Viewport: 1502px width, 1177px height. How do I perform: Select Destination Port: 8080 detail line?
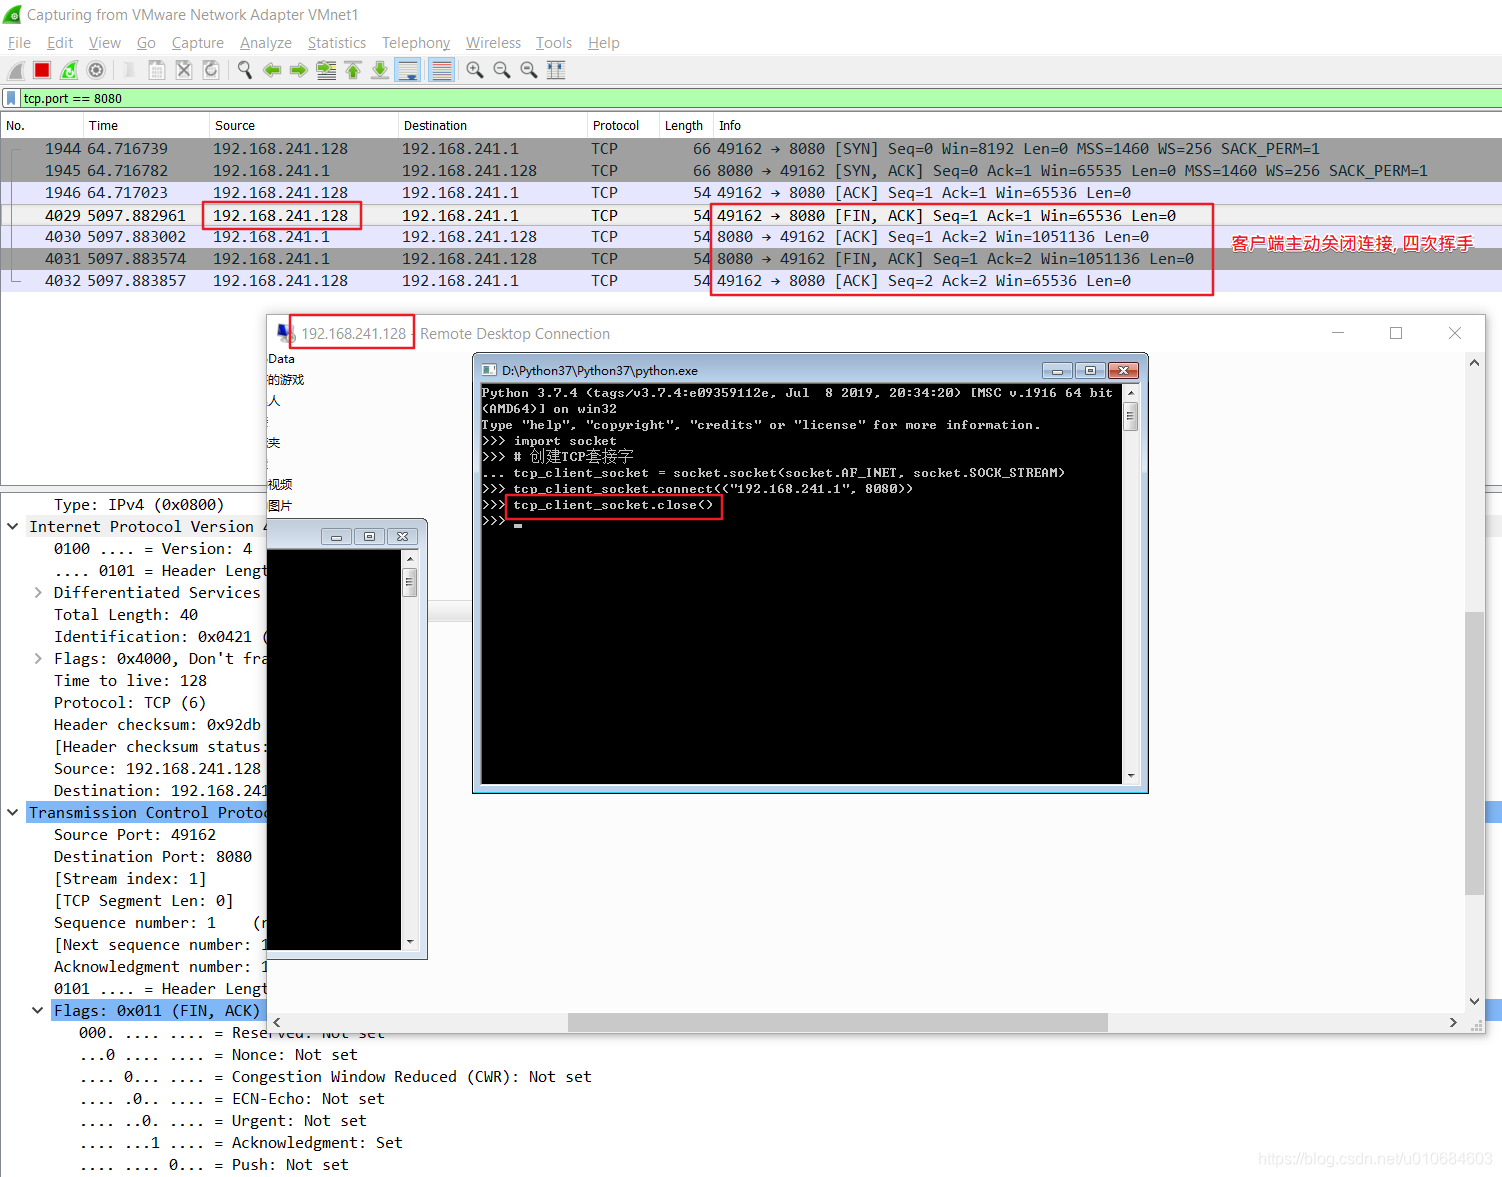click(x=153, y=856)
